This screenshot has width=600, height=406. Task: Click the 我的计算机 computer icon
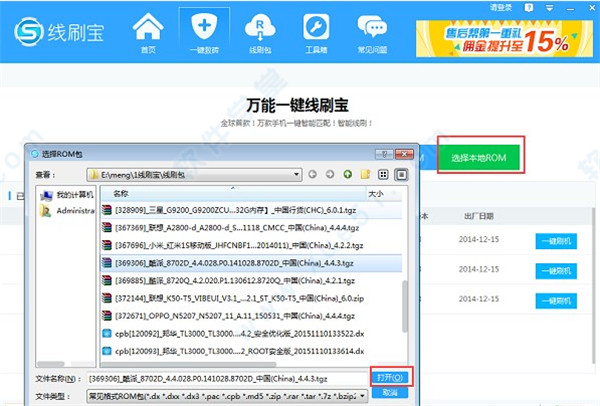click(46, 196)
